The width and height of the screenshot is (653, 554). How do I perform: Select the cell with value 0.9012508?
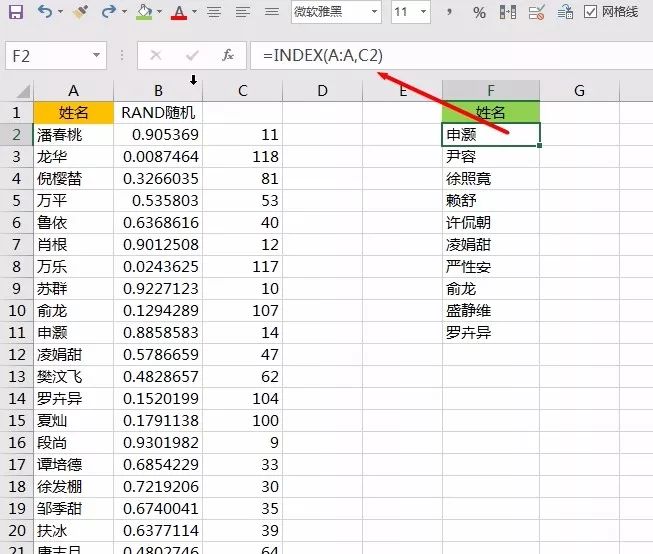pyautogui.click(x=158, y=245)
